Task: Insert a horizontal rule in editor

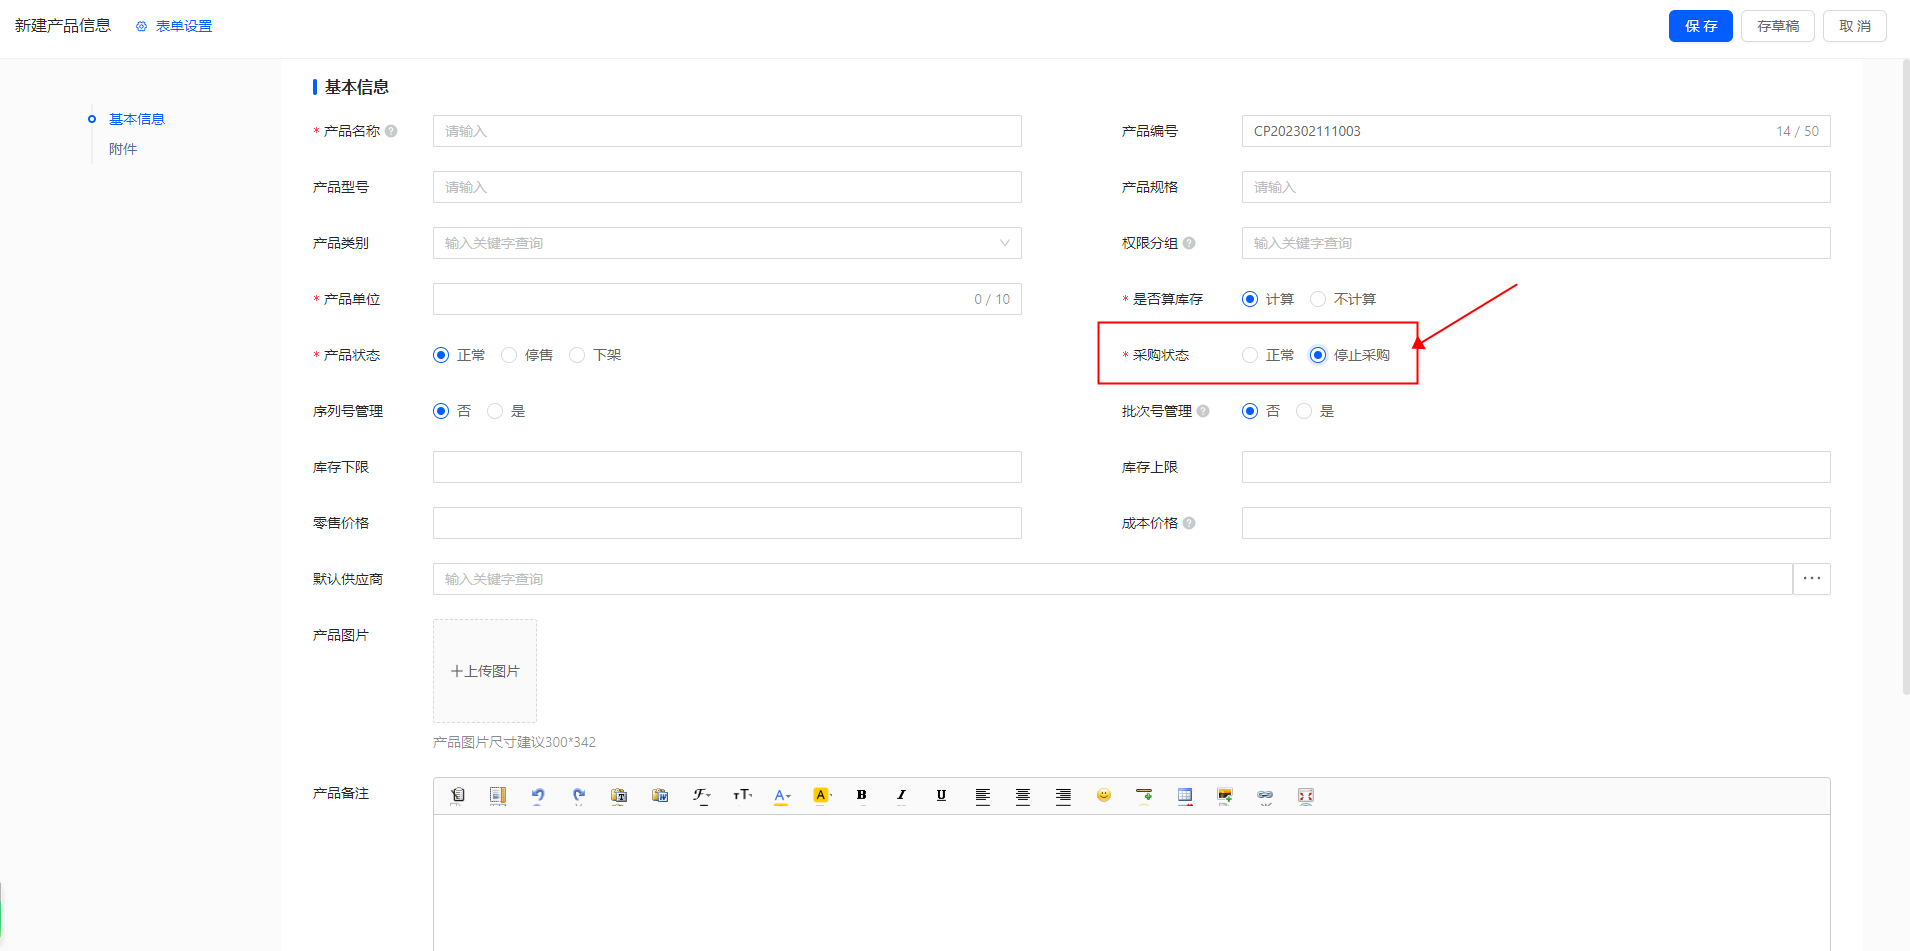Action: click(1144, 796)
